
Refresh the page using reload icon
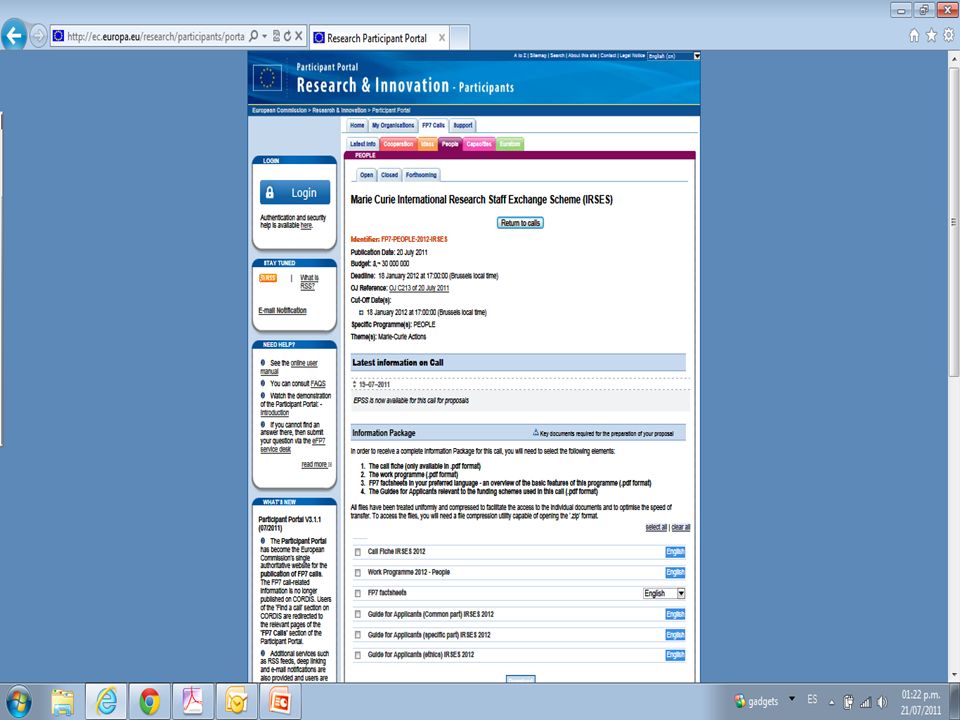pos(287,36)
